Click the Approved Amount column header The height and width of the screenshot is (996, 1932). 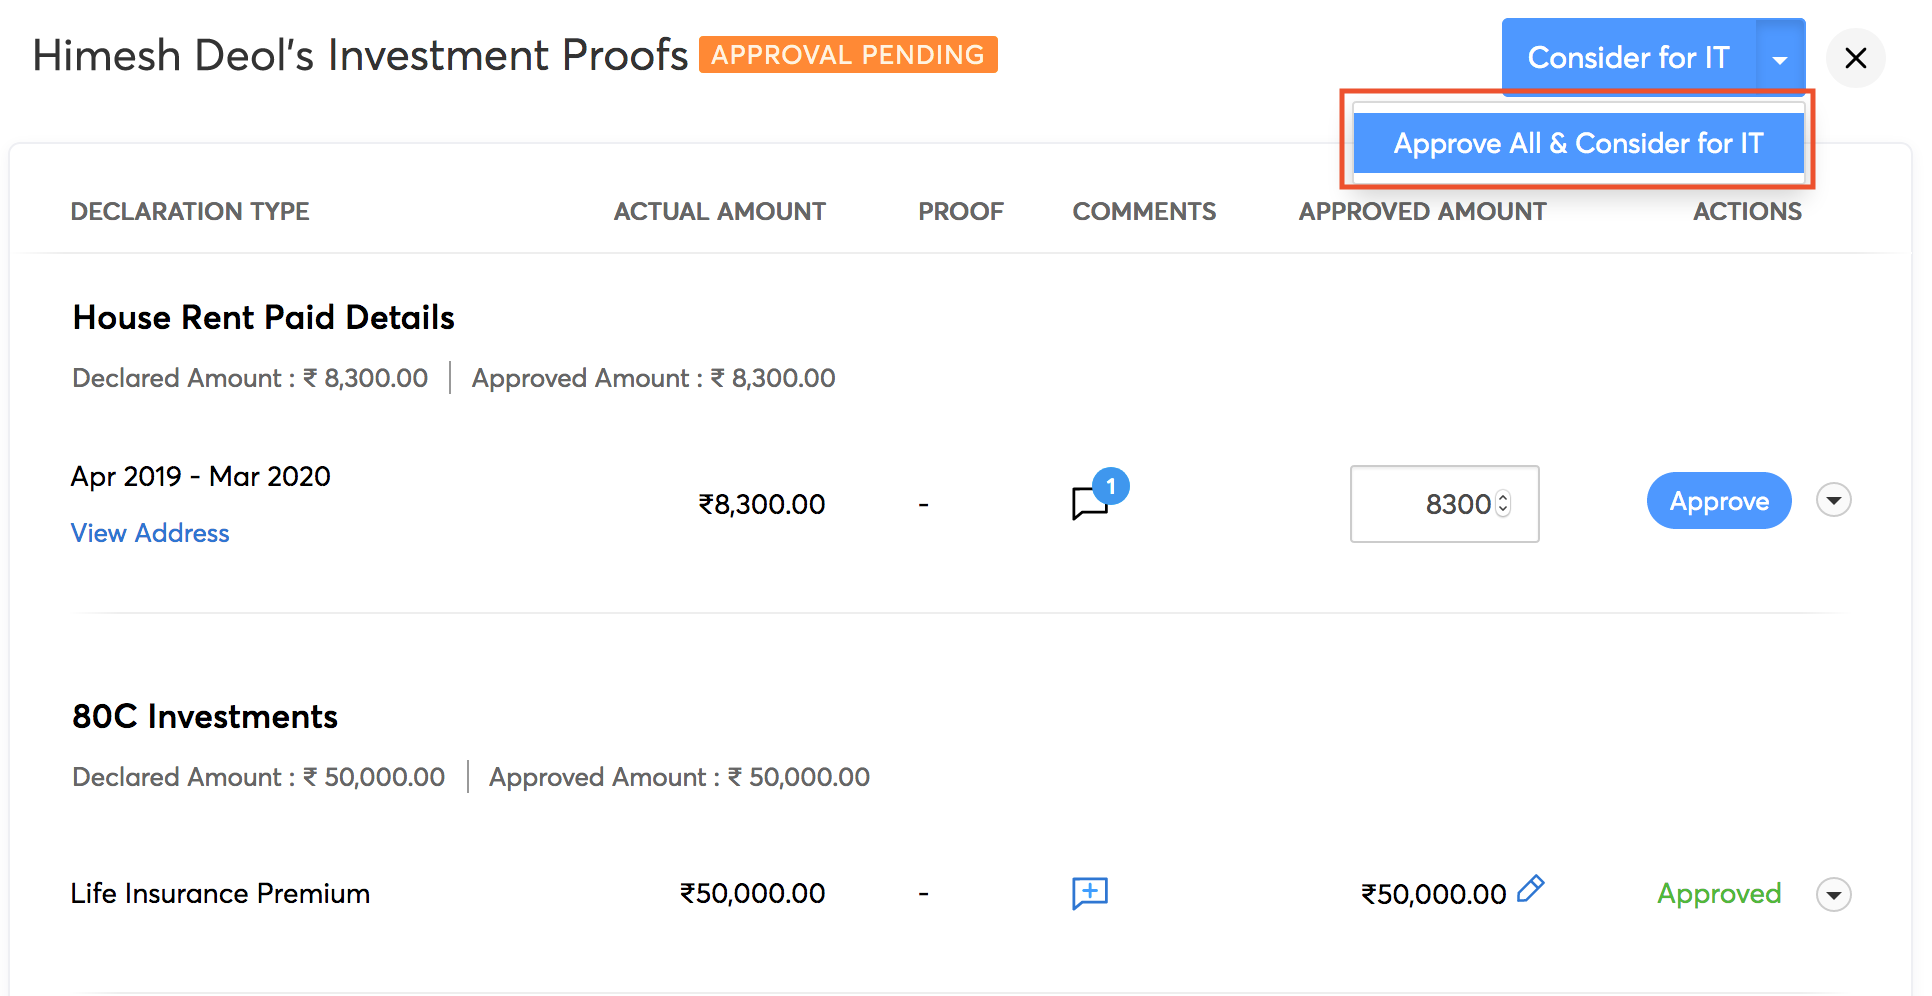(x=1422, y=211)
